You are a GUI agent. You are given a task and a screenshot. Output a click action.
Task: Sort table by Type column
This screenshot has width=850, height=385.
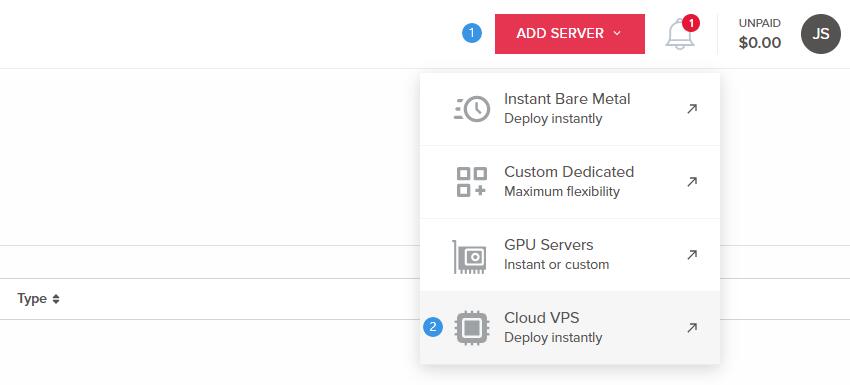coord(38,299)
